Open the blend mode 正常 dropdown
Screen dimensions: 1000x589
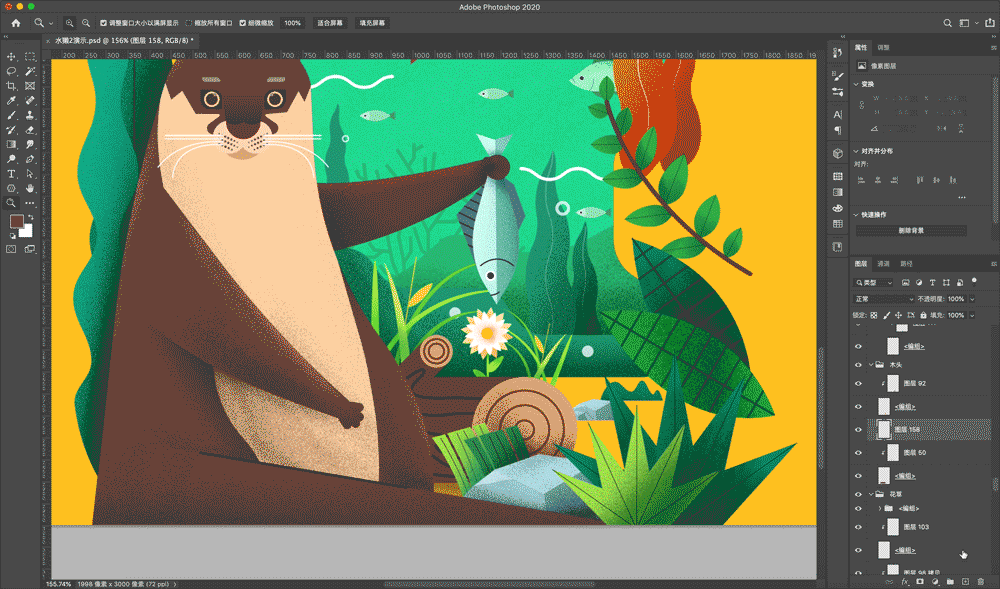click(x=884, y=299)
